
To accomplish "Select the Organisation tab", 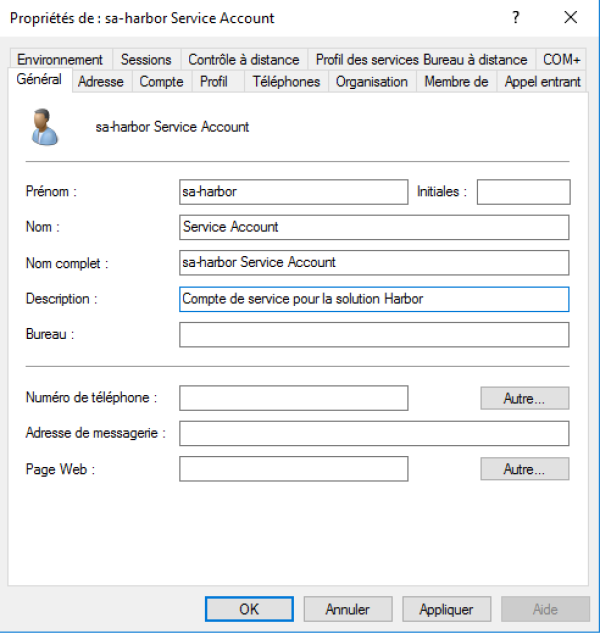I will point(372,82).
